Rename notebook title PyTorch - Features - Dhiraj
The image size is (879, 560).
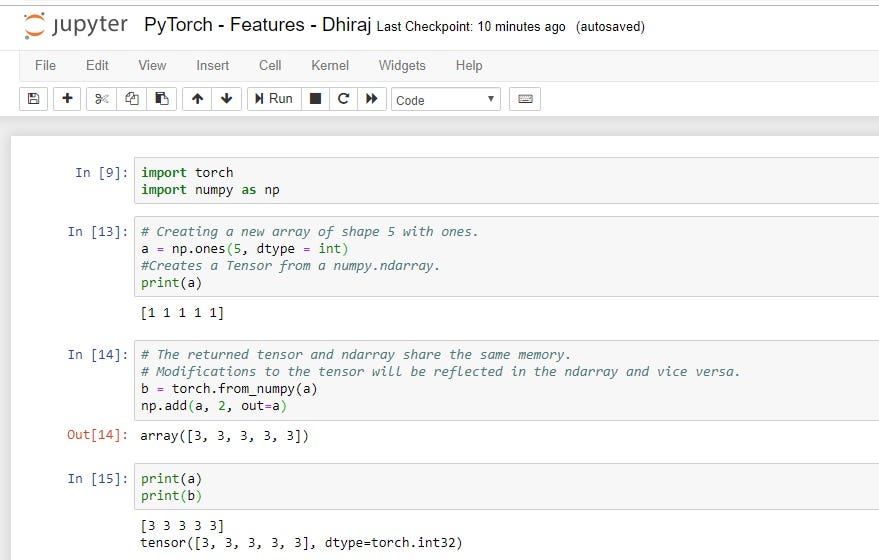tap(257, 25)
